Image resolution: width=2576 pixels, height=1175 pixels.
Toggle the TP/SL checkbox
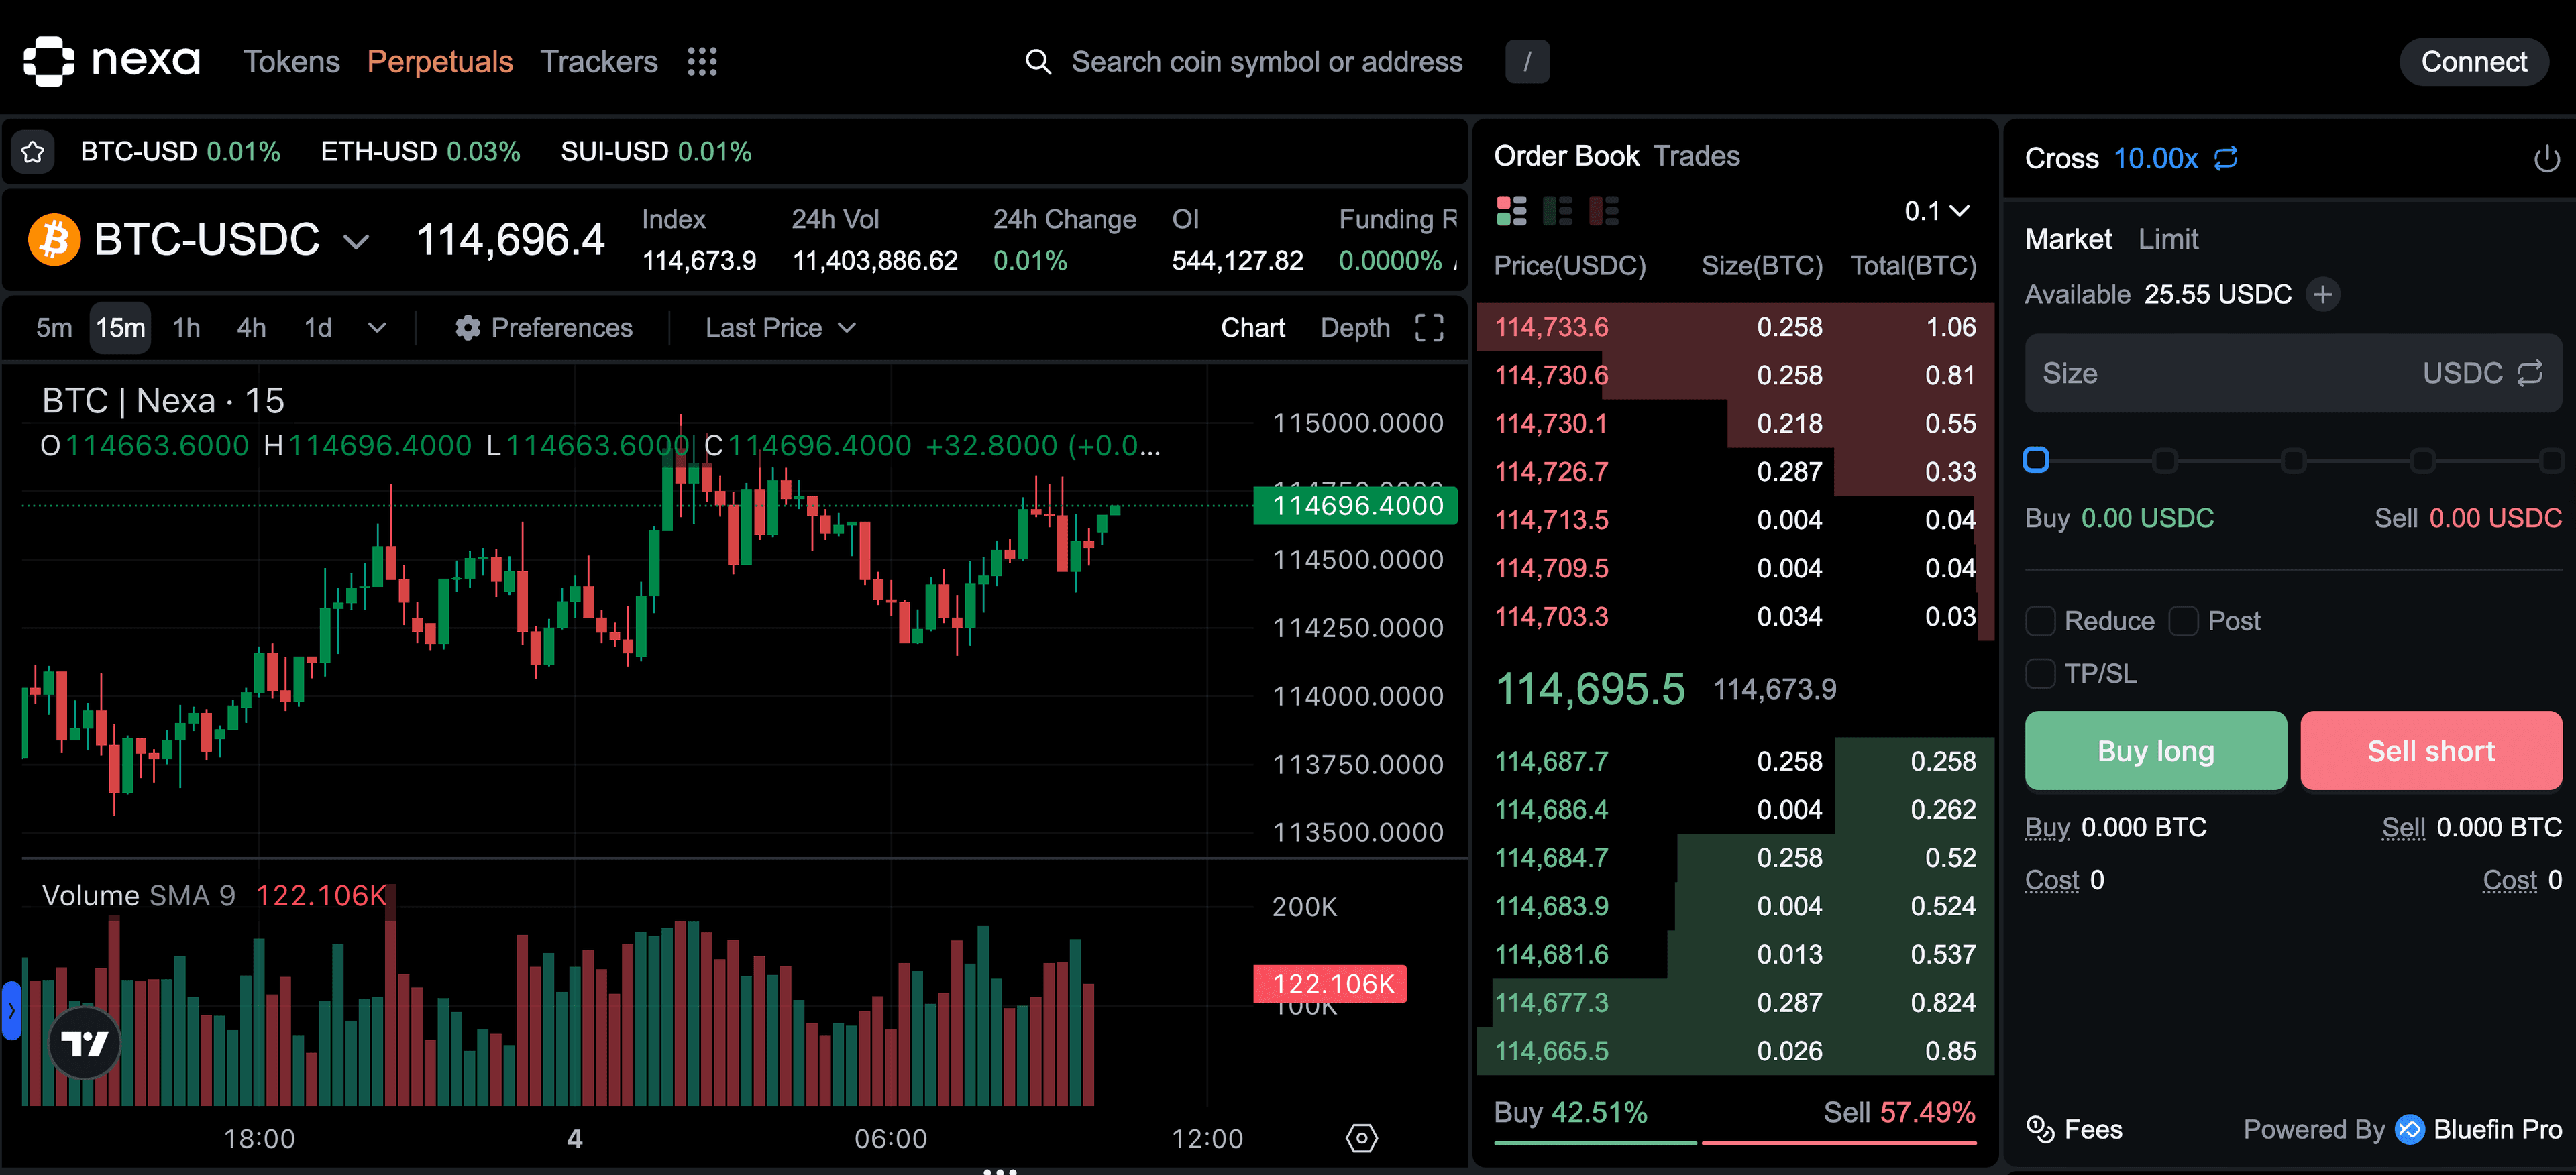[x=2040, y=674]
